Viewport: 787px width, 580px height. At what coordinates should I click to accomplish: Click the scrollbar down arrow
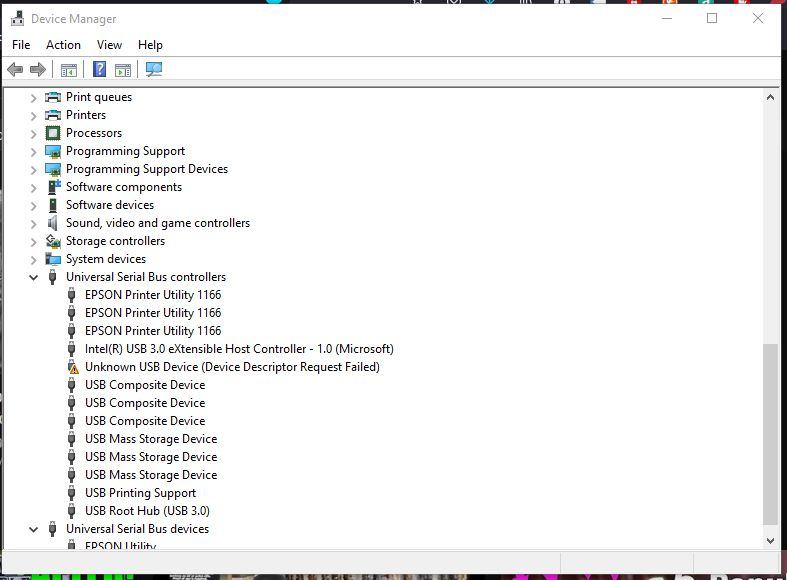[x=770, y=540]
